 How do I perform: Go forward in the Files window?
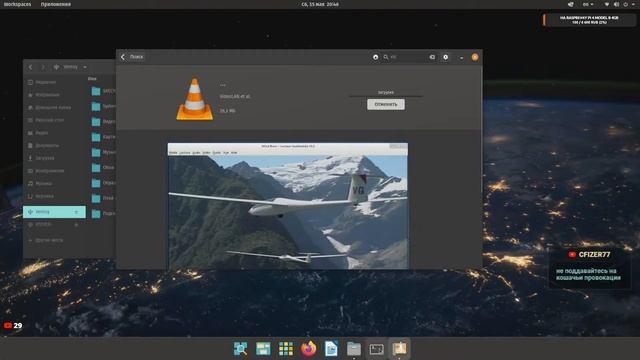(43, 67)
